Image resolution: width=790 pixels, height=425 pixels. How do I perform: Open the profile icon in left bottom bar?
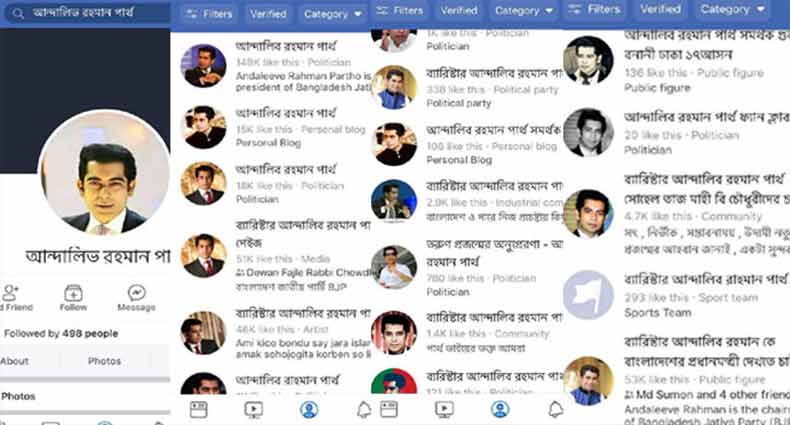(x=309, y=409)
